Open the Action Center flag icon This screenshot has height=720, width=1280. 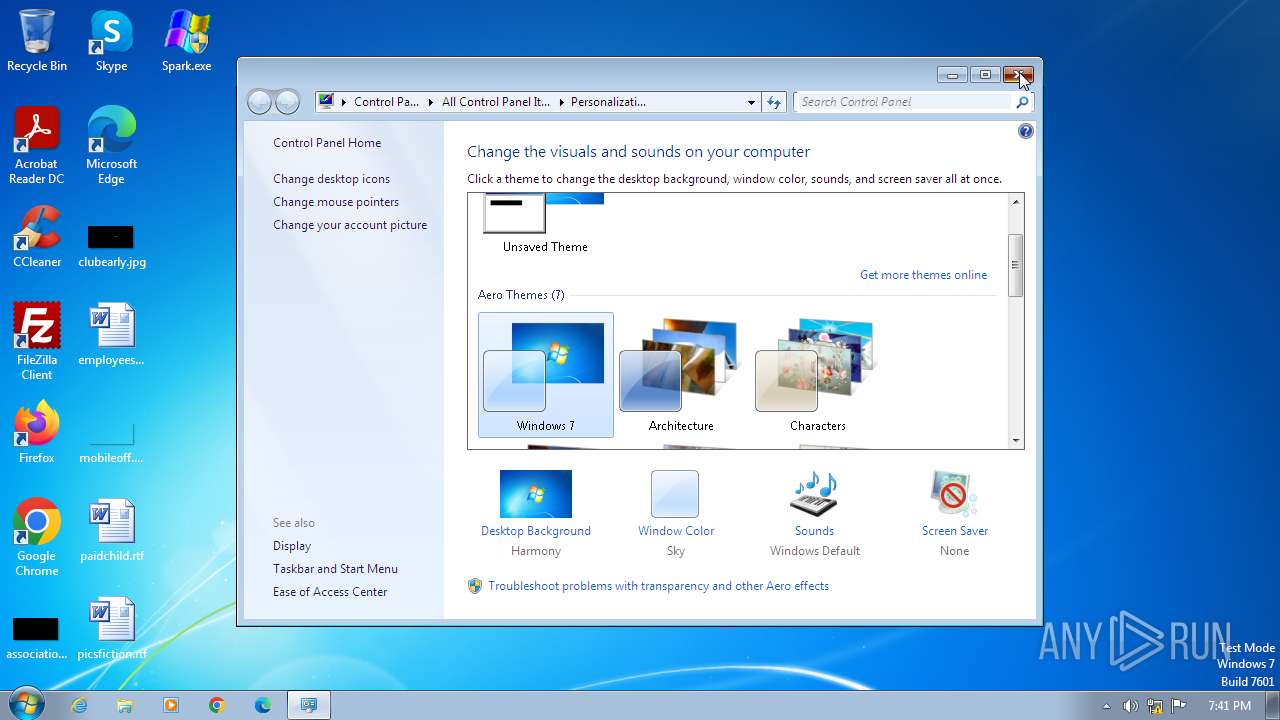pyautogui.click(x=1179, y=706)
